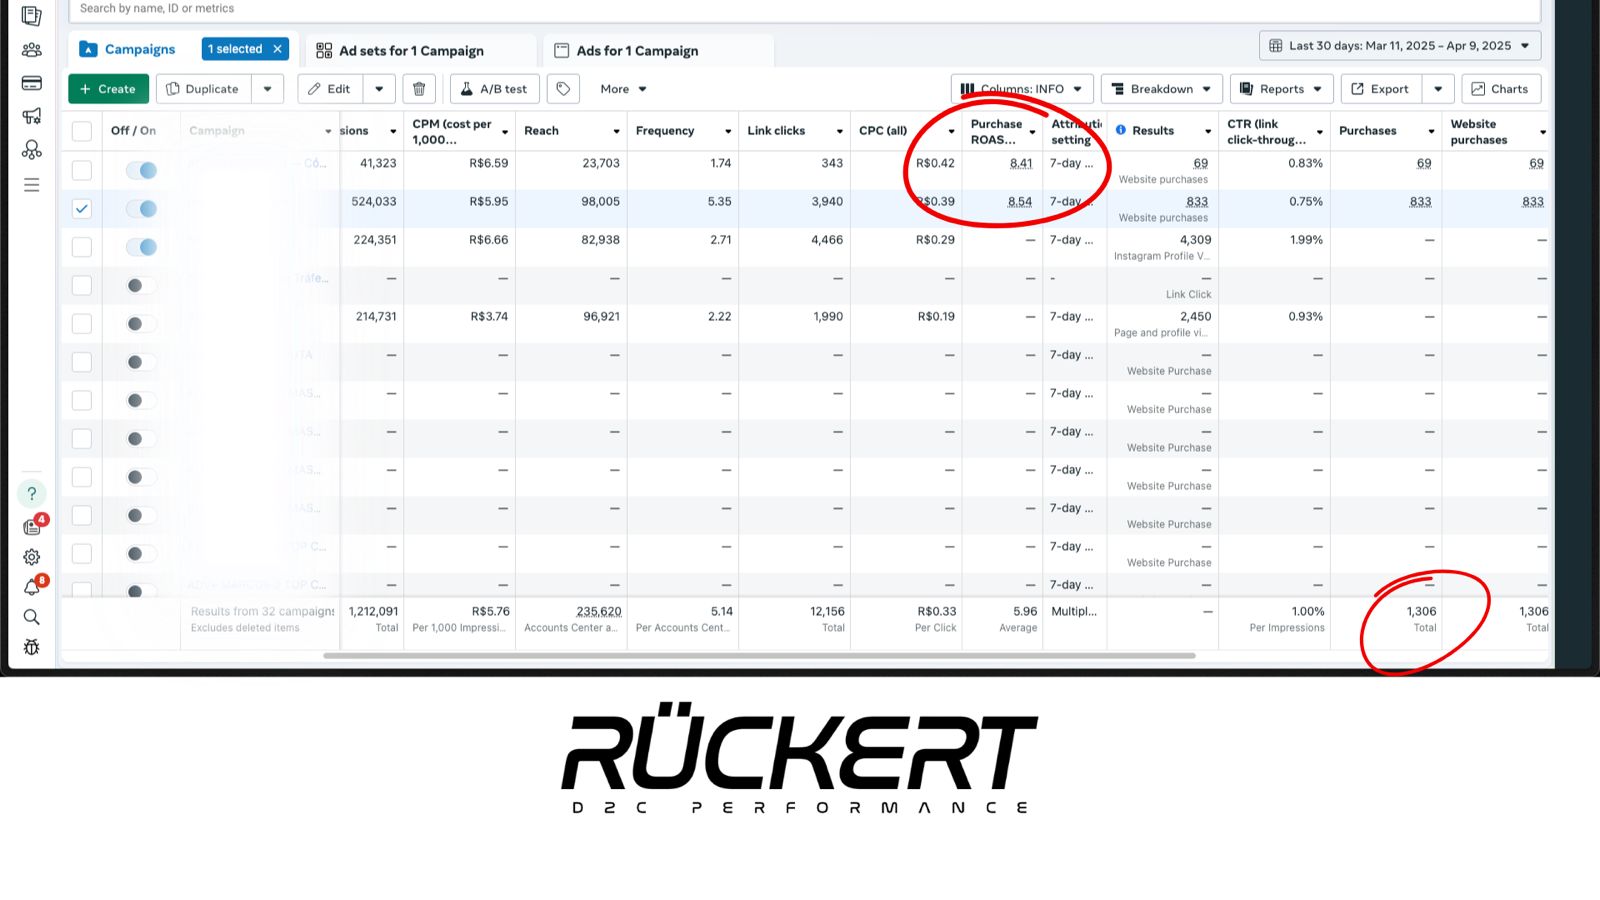
Task: Click the 235,620 total reach value
Action: tap(599, 611)
